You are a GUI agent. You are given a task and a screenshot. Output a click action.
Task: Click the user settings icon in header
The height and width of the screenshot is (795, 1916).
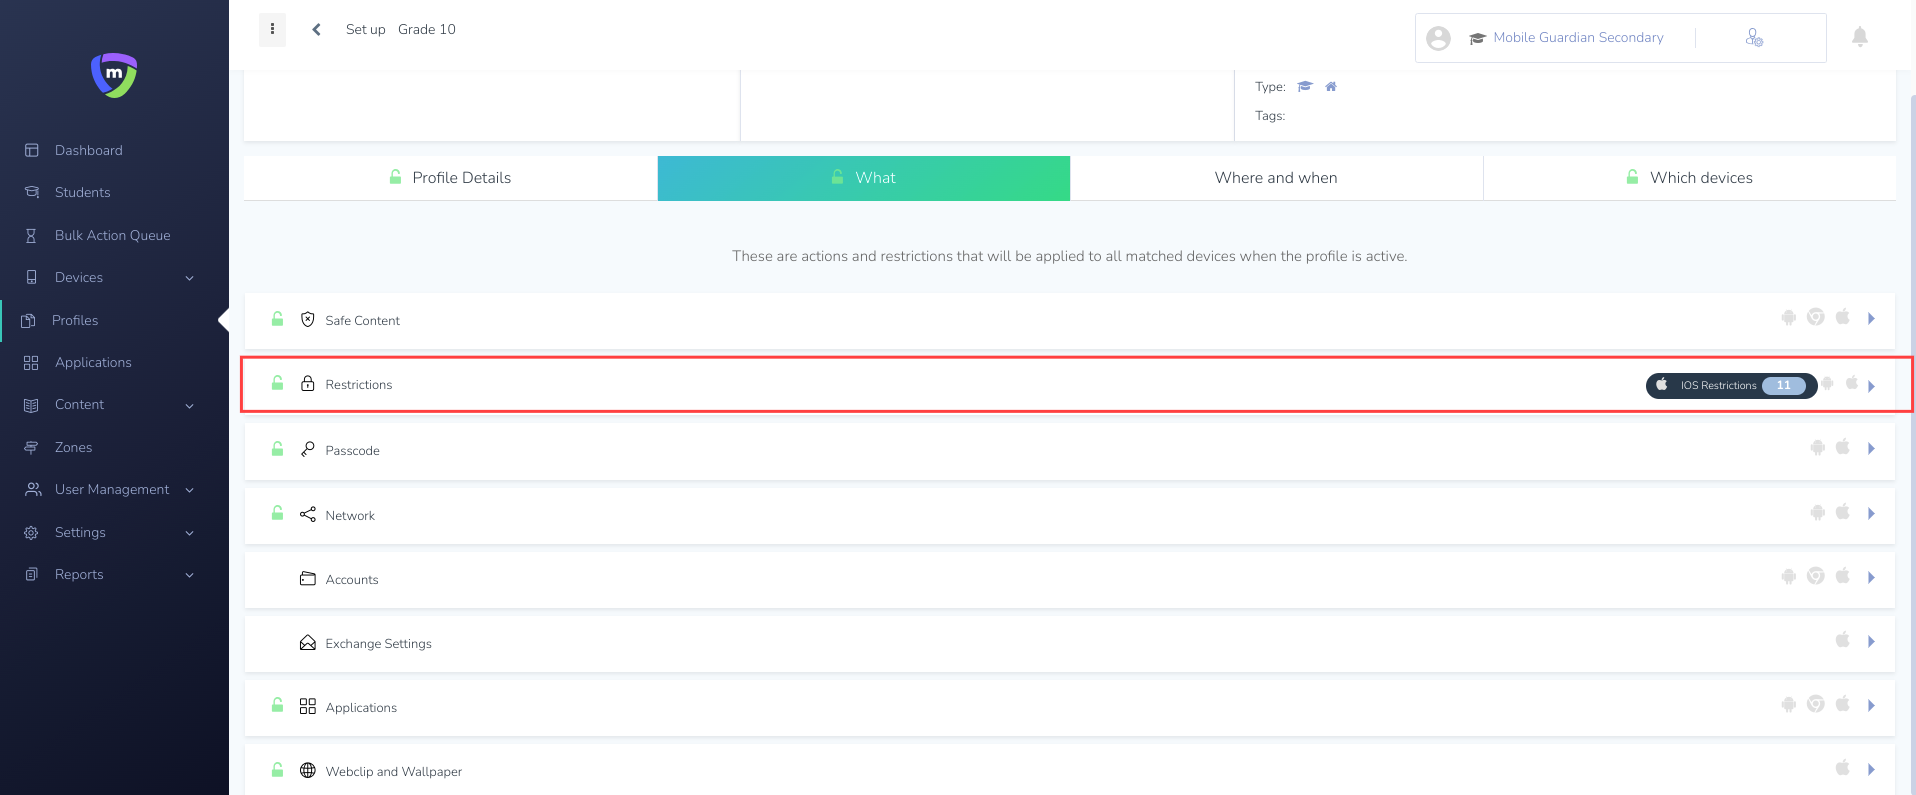[x=1754, y=37]
